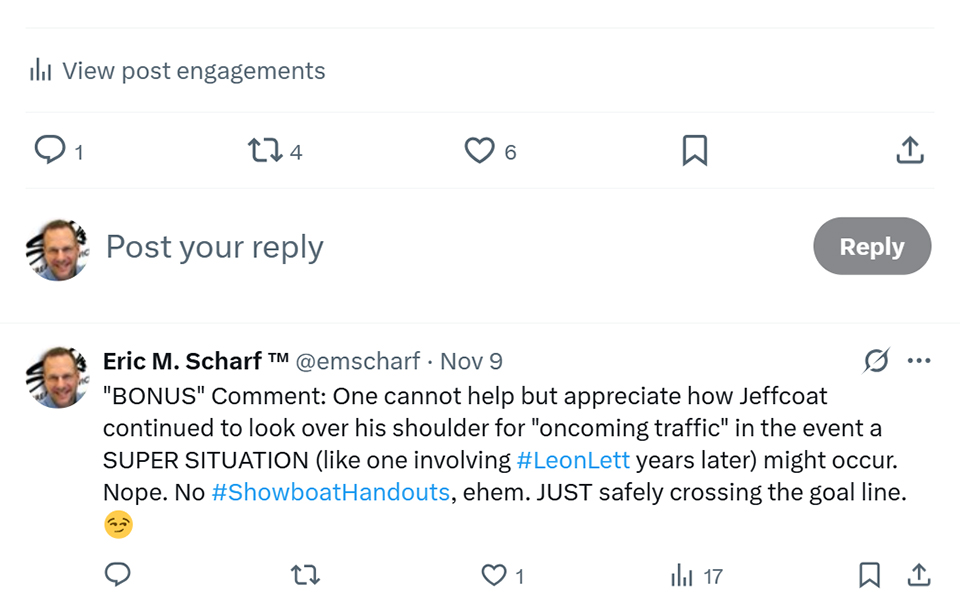Reply to the BONUS Comment post
This screenshot has height=614, width=960.
point(118,575)
